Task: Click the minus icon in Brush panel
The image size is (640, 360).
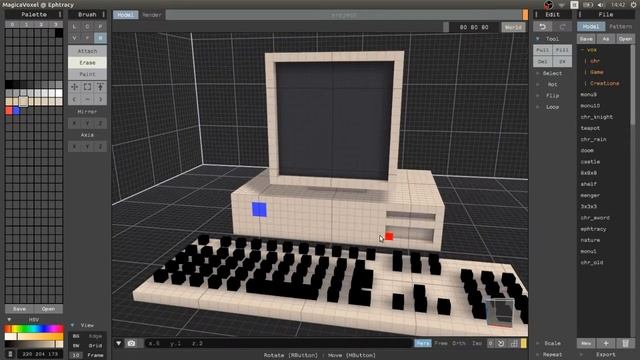Action: [x=87, y=99]
